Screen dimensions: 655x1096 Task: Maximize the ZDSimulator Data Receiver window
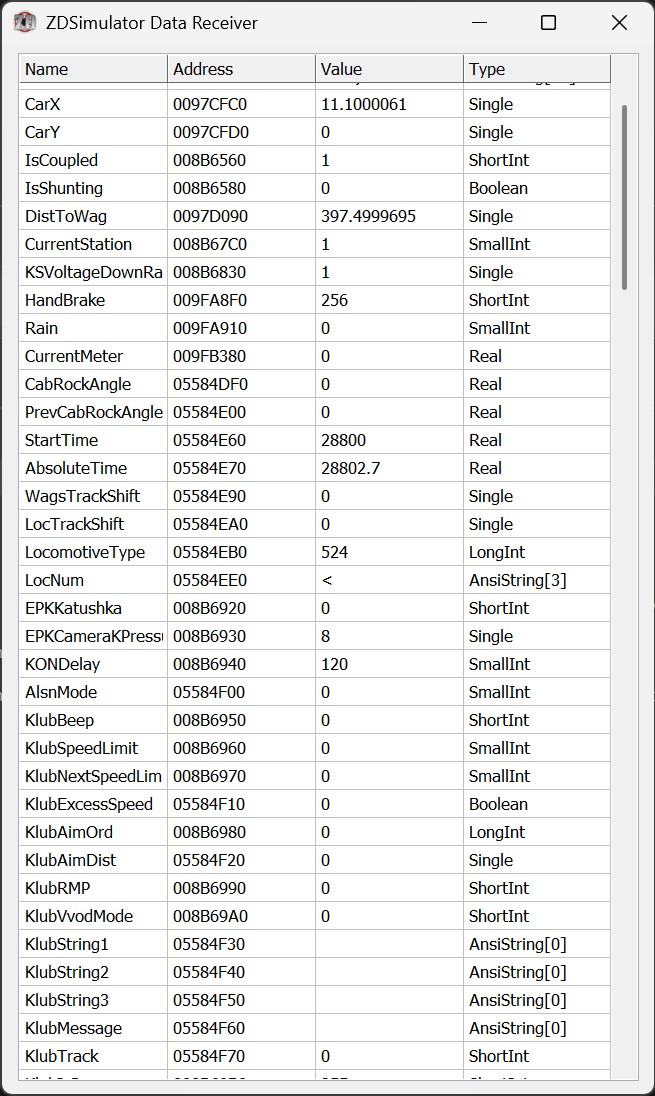[548, 23]
